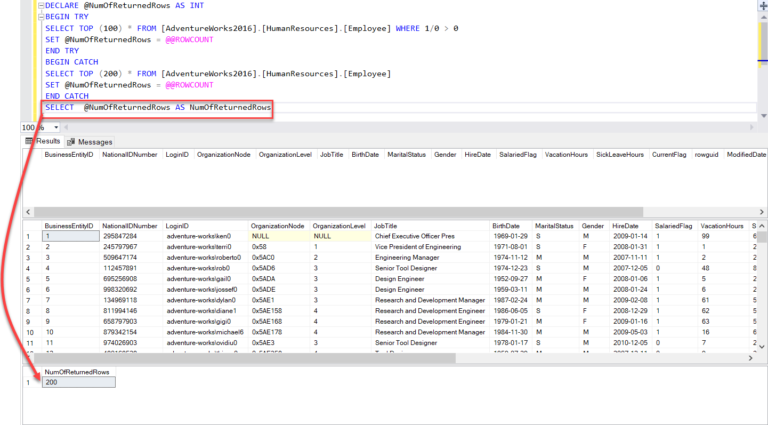Select the adventure-works\ken0 LoginID cell
Viewport: 768px width, 425px height.
(206, 236)
